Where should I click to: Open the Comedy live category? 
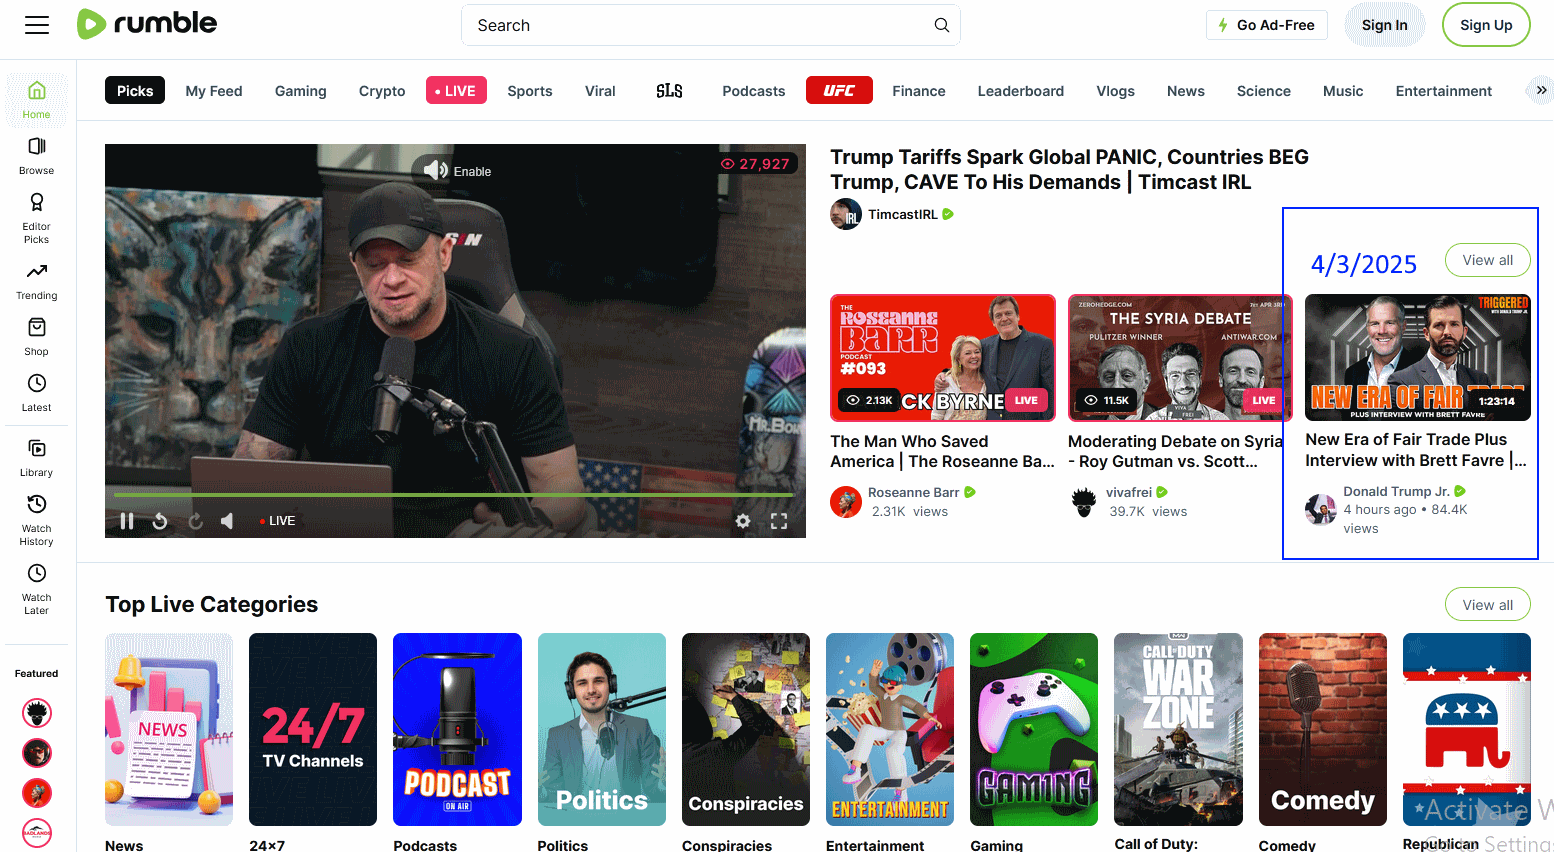(1323, 729)
